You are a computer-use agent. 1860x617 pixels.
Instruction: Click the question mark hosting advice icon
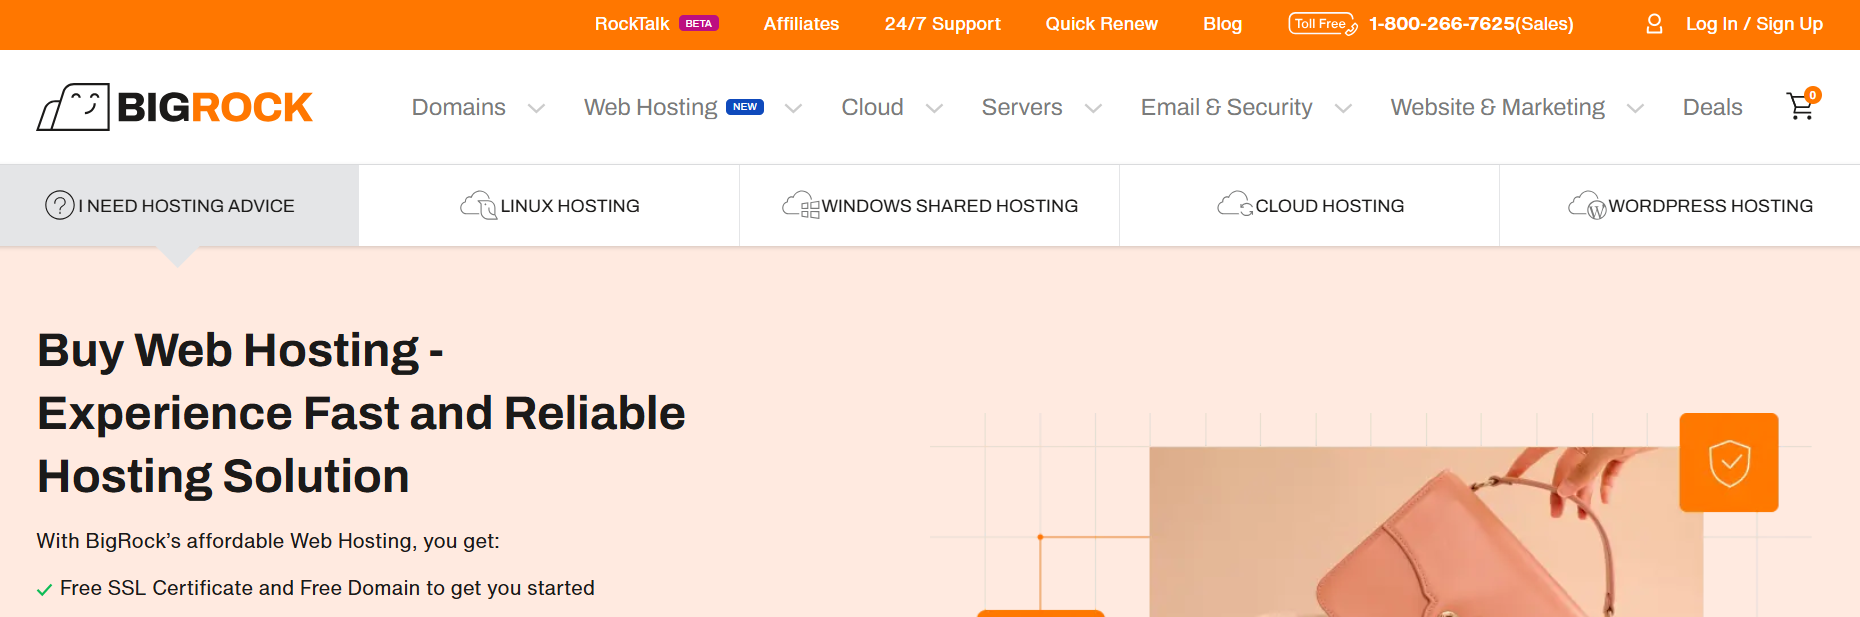coord(60,206)
